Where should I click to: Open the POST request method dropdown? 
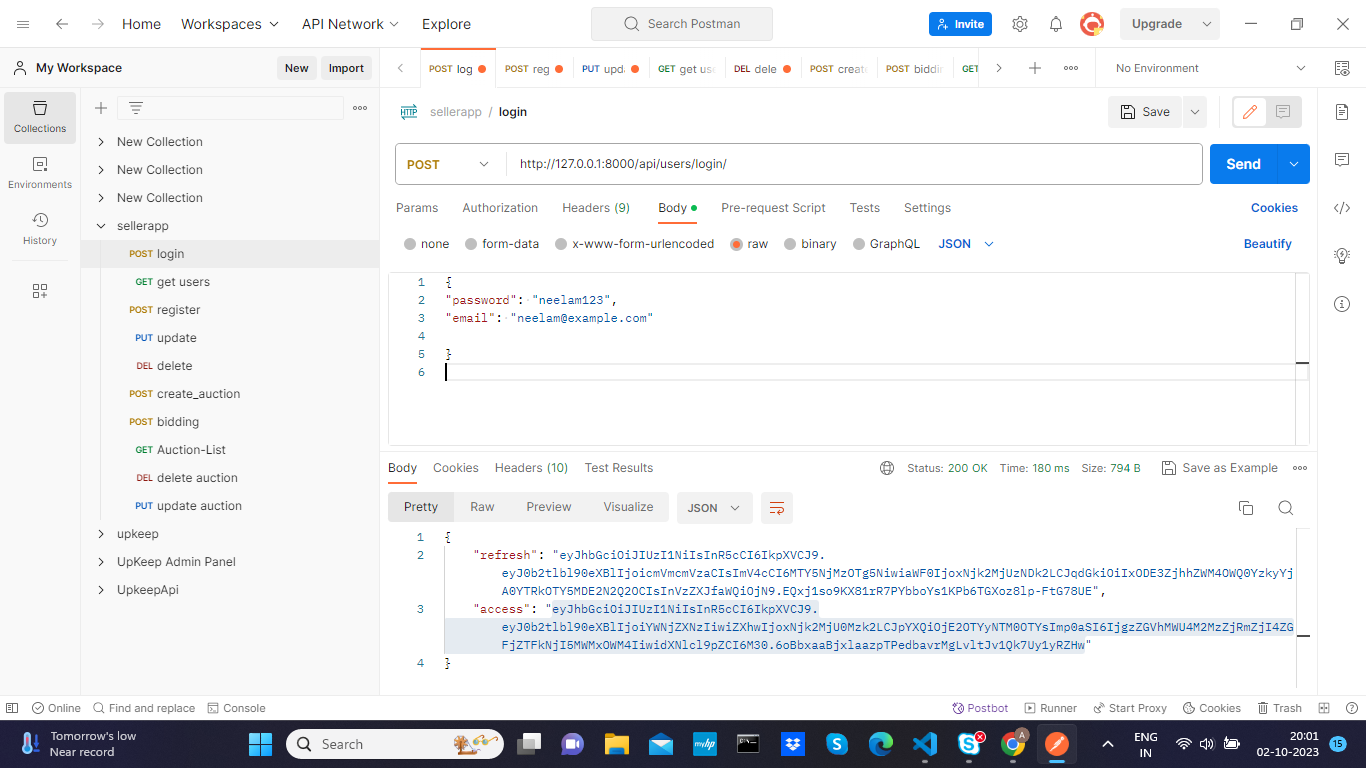(448, 163)
